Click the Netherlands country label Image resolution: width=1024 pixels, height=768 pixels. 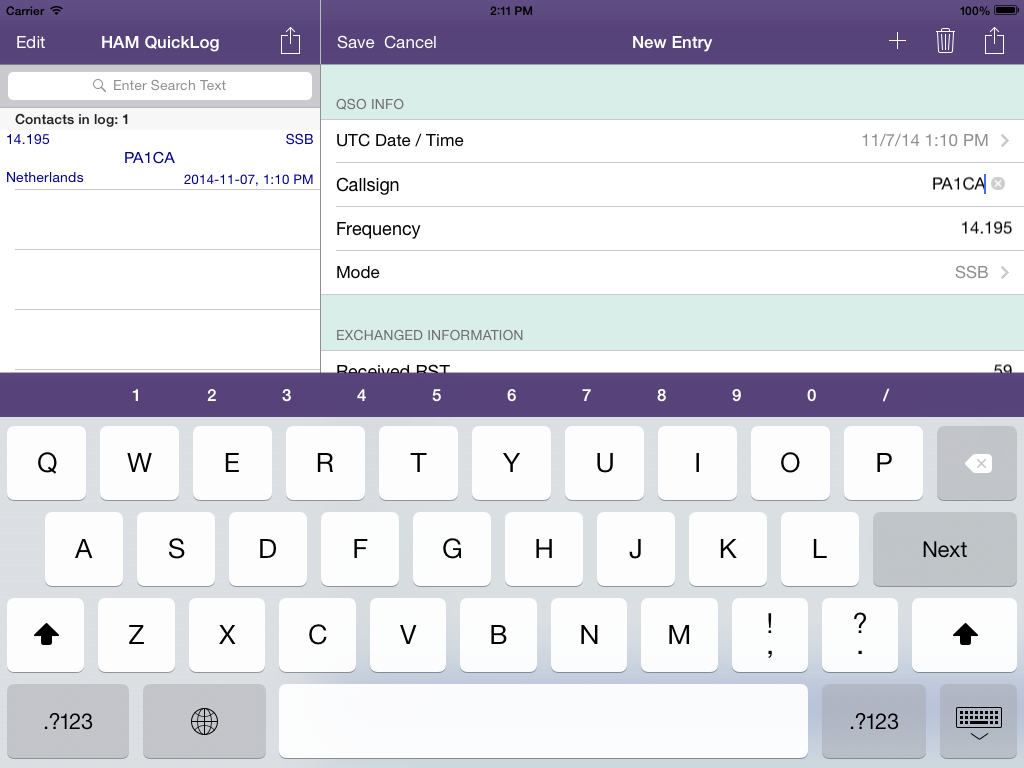pyautogui.click(x=44, y=178)
